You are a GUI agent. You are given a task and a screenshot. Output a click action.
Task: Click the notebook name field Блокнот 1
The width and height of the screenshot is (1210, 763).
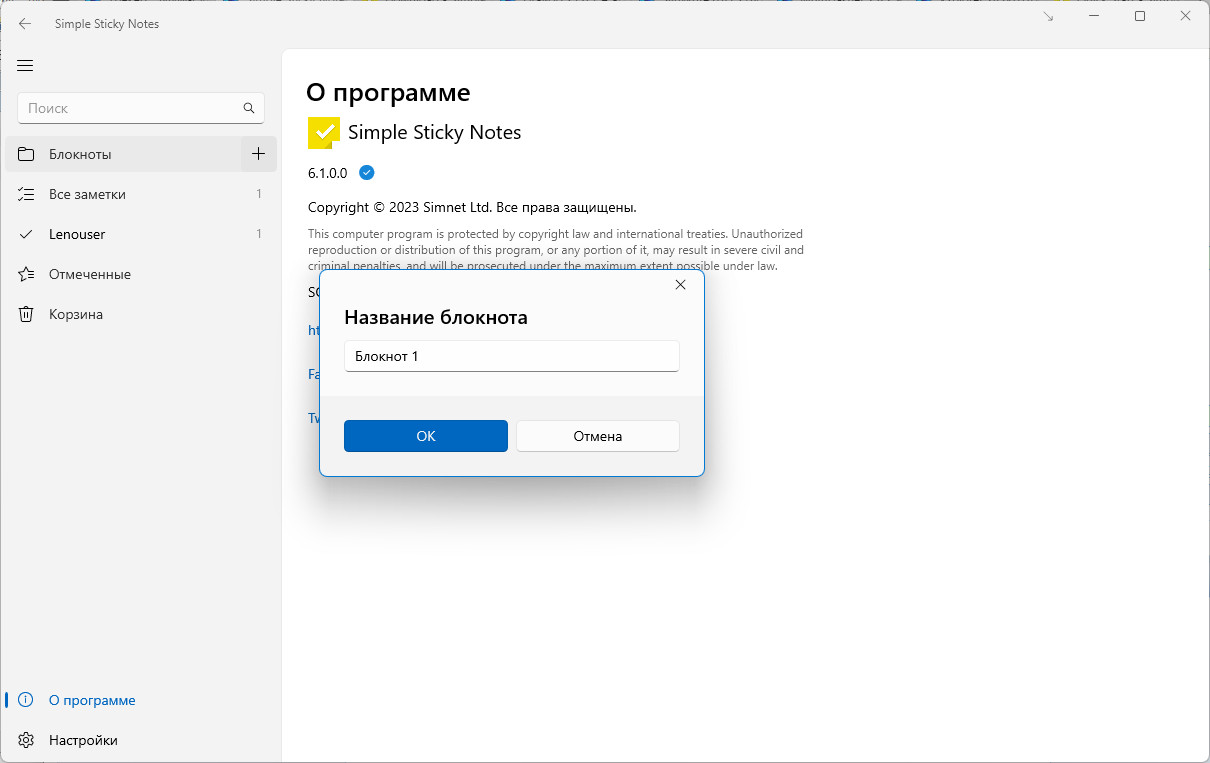[512, 356]
